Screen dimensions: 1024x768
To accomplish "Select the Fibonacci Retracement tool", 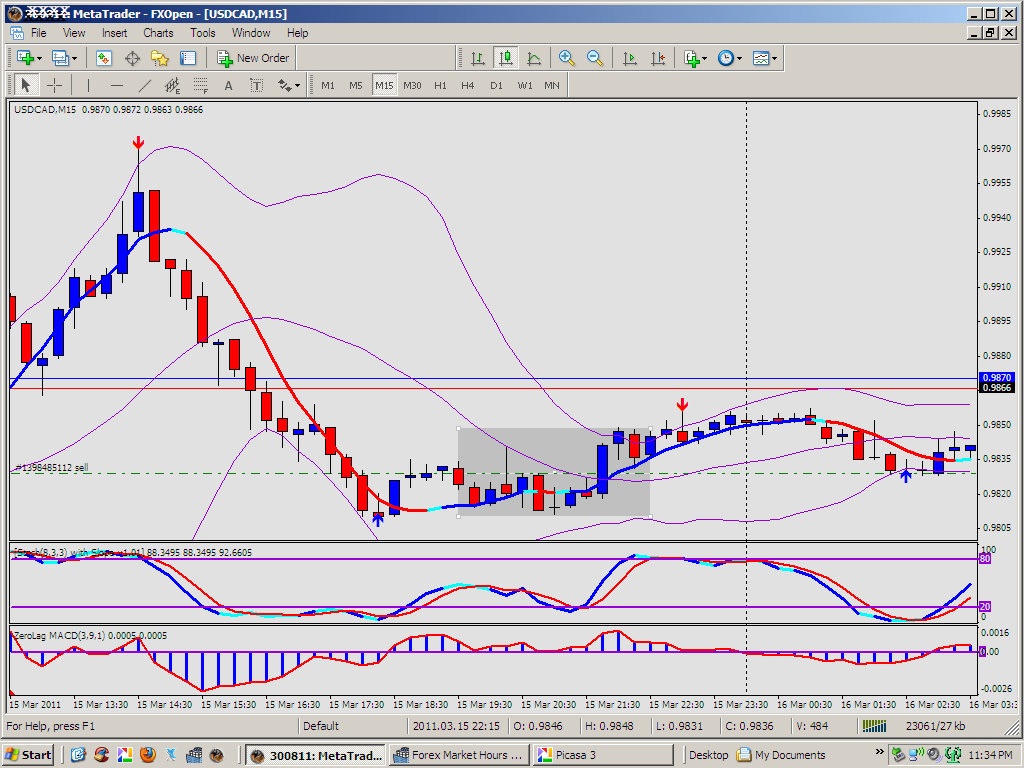I will click(x=200, y=85).
